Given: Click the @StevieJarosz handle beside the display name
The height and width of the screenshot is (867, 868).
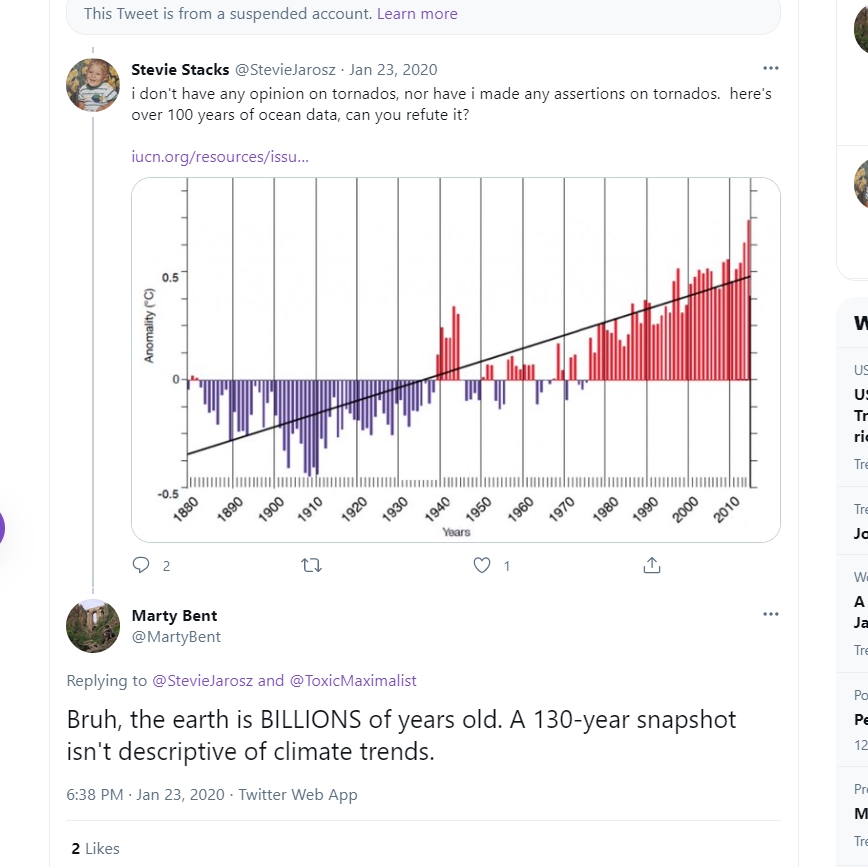Looking at the screenshot, I should coord(286,70).
